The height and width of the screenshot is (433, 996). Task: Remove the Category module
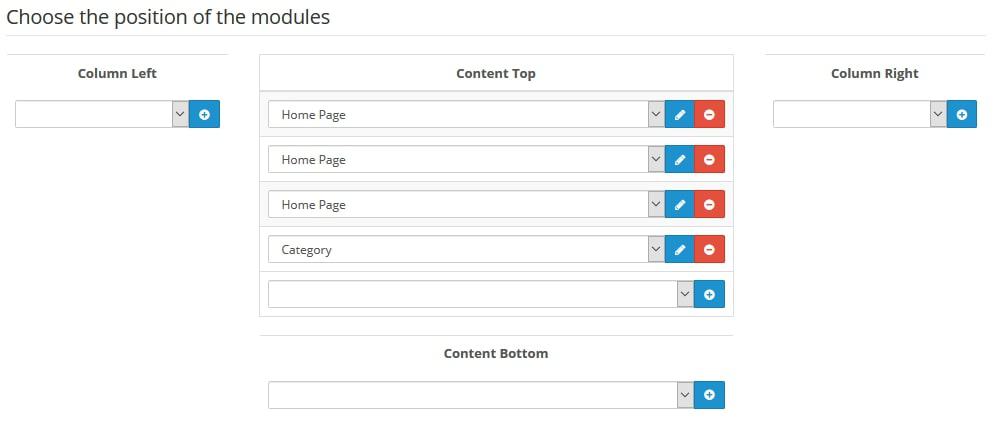(710, 250)
